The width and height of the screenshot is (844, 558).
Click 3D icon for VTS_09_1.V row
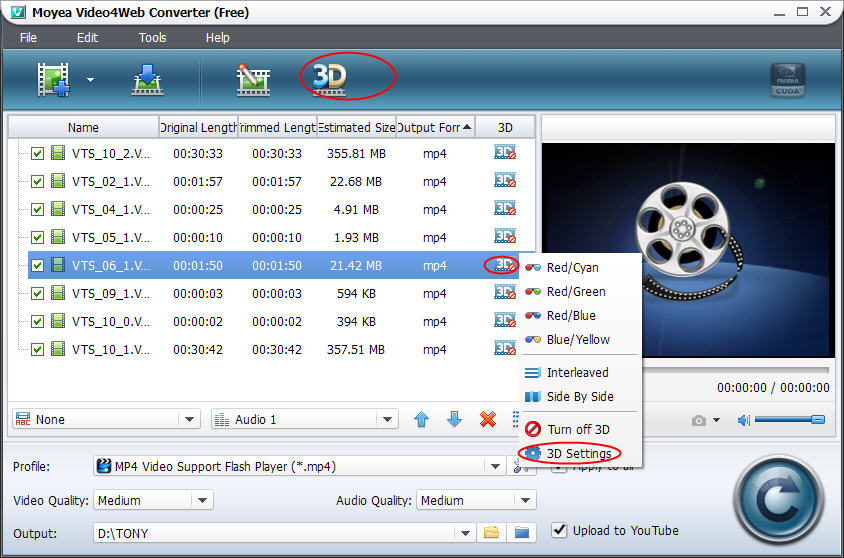click(x=505, y=293)
